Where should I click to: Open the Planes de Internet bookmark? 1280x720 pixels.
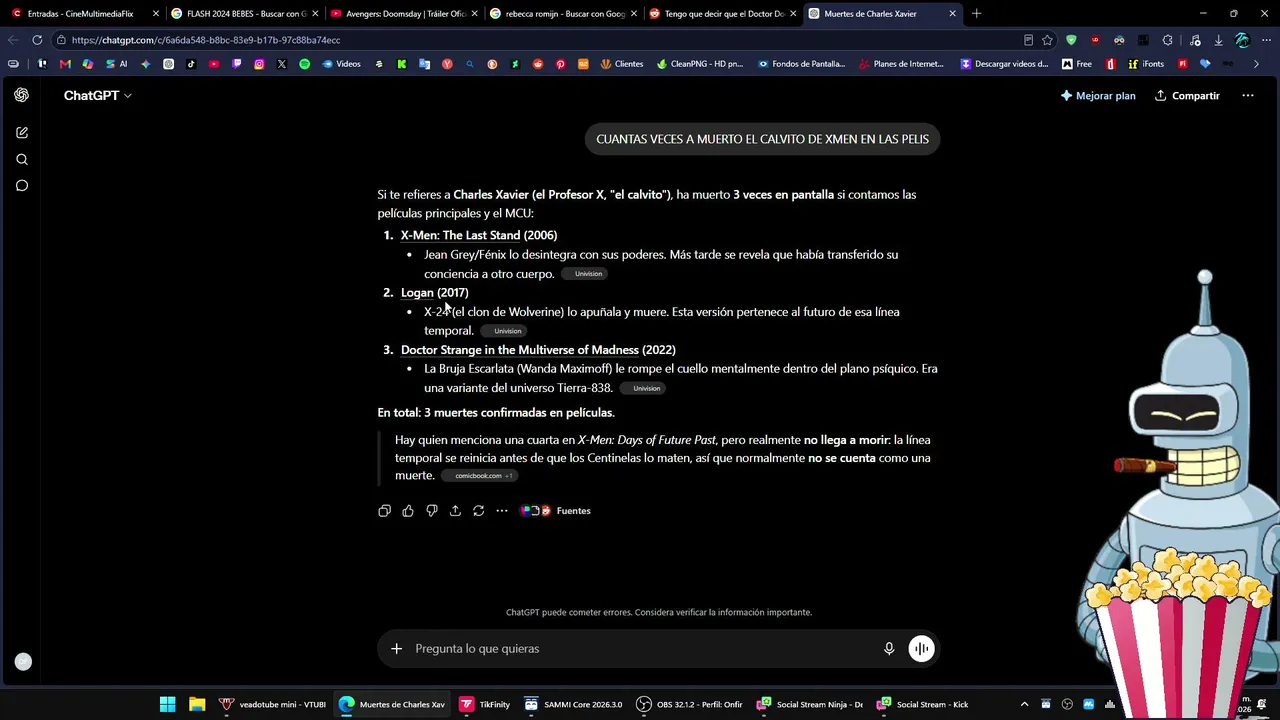point(901,64)
